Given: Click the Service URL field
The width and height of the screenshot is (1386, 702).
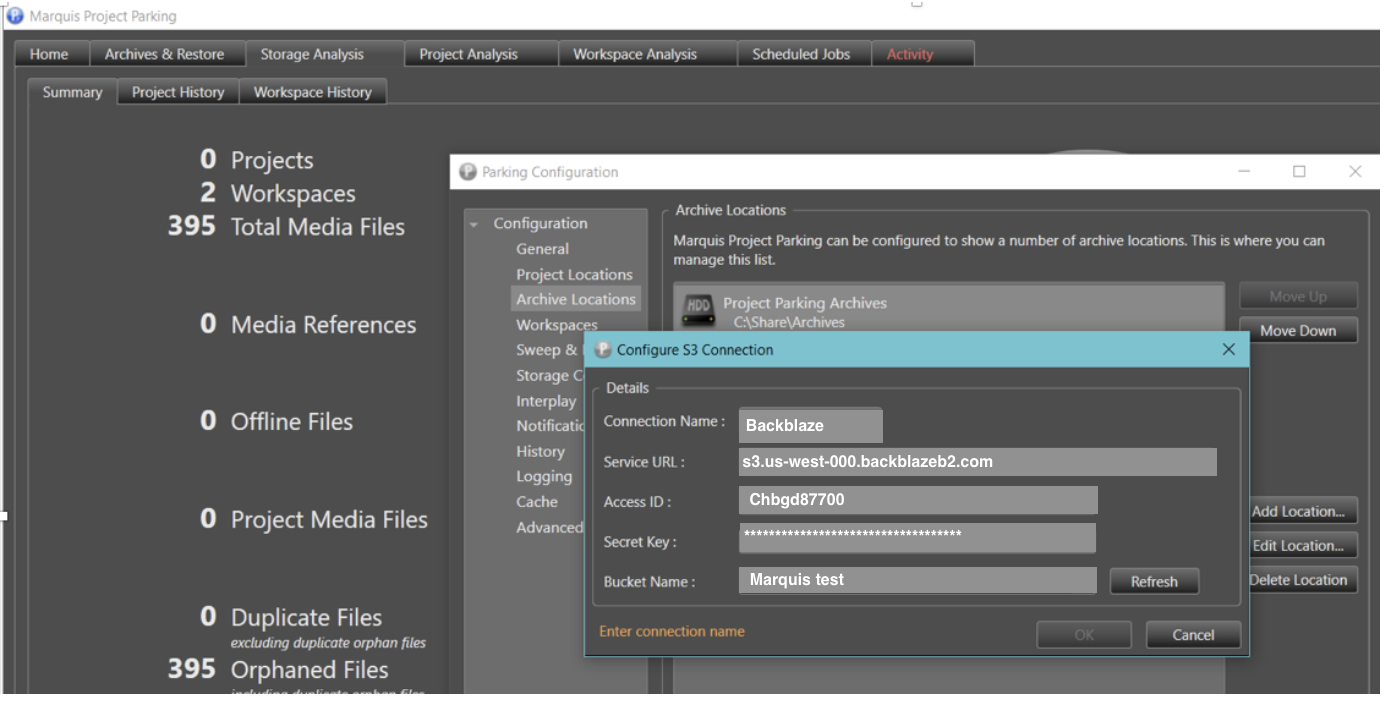Looking at the screenshot, I should 978,462.
